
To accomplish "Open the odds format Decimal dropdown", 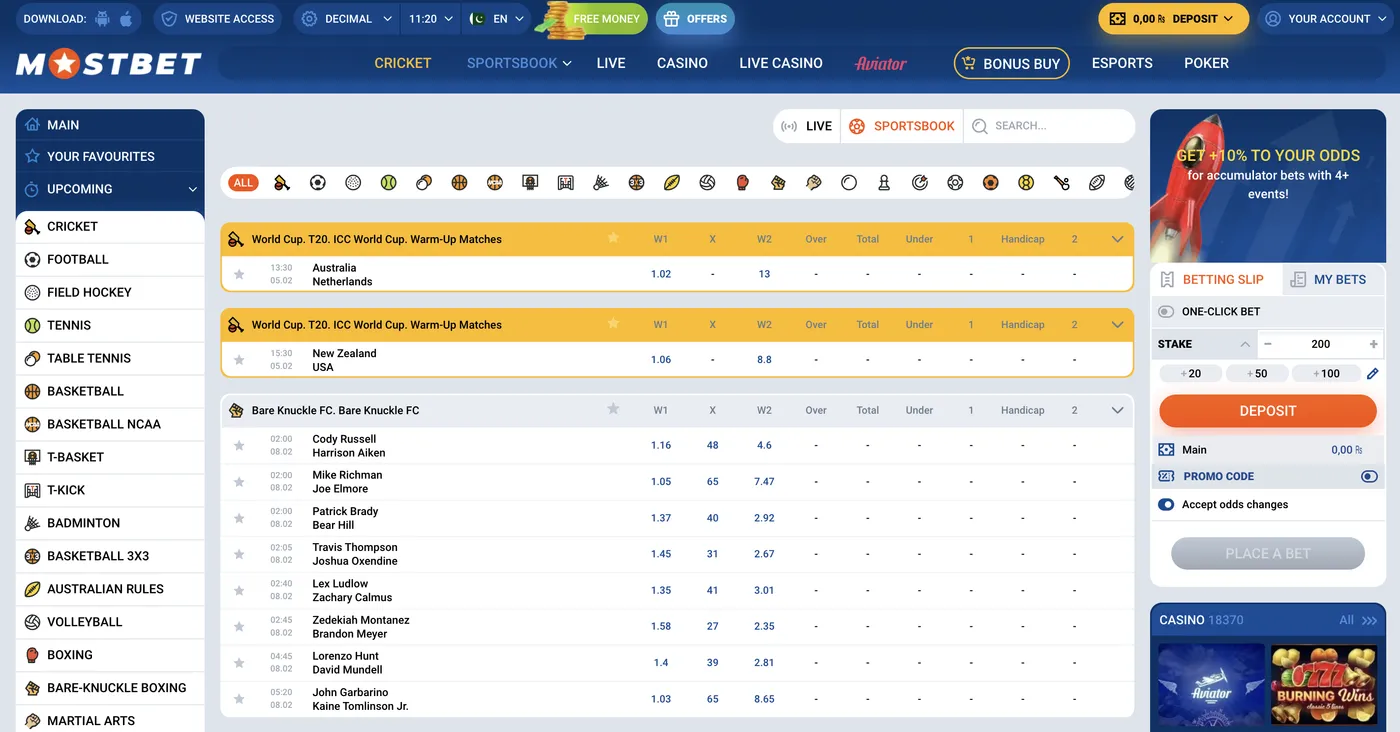I will (x=345, y=18).
